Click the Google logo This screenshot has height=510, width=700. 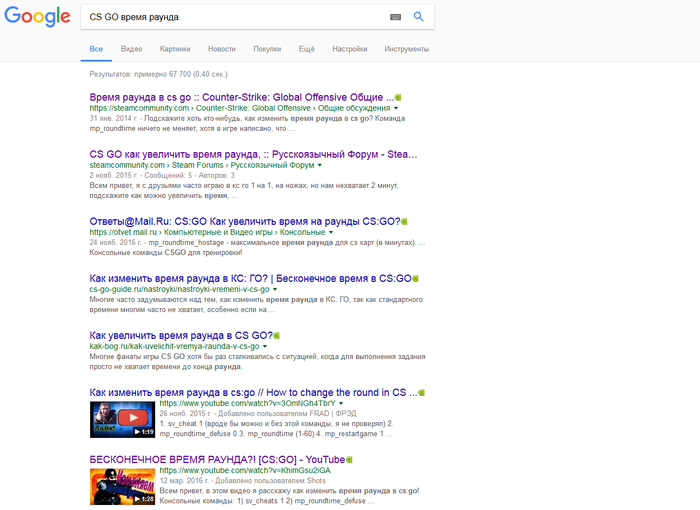pyautogui.click(x=38, y=17)
